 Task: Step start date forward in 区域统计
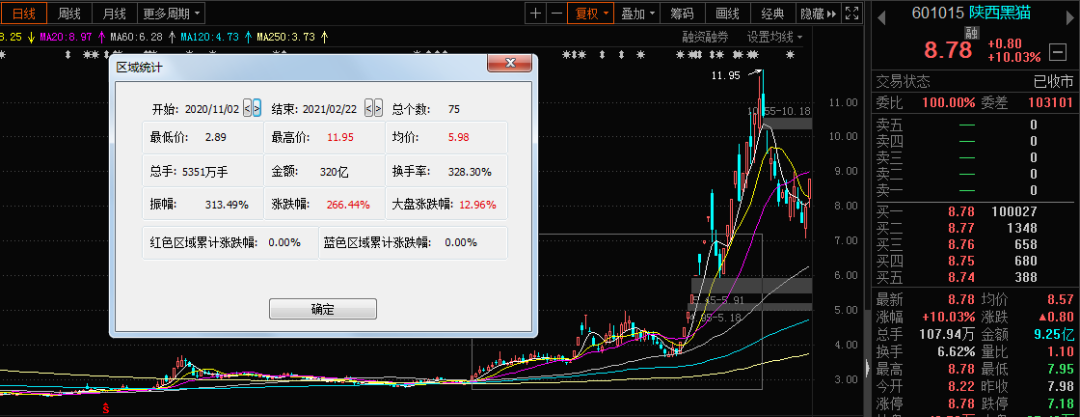click(257, 108)
